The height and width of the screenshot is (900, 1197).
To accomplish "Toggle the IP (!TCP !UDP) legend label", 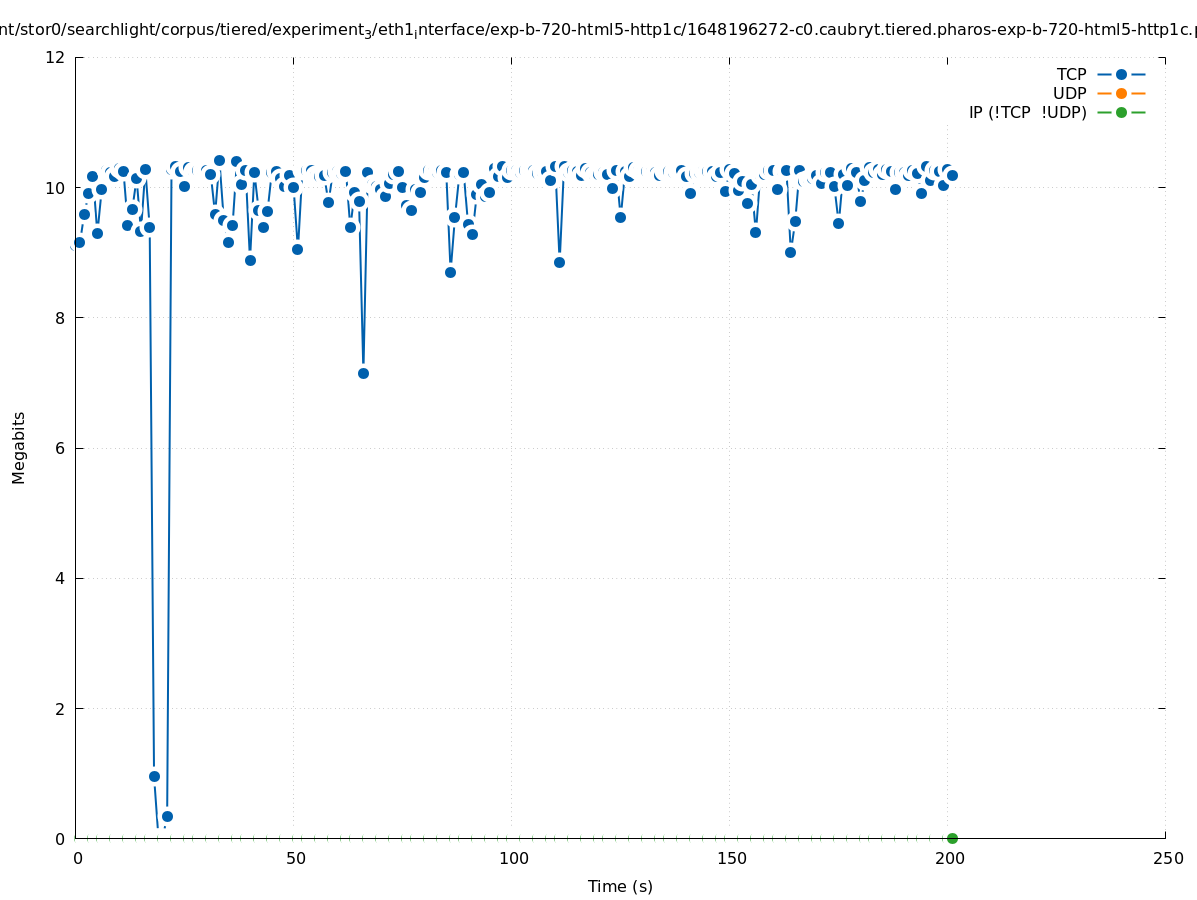I will click(1027, 112).
